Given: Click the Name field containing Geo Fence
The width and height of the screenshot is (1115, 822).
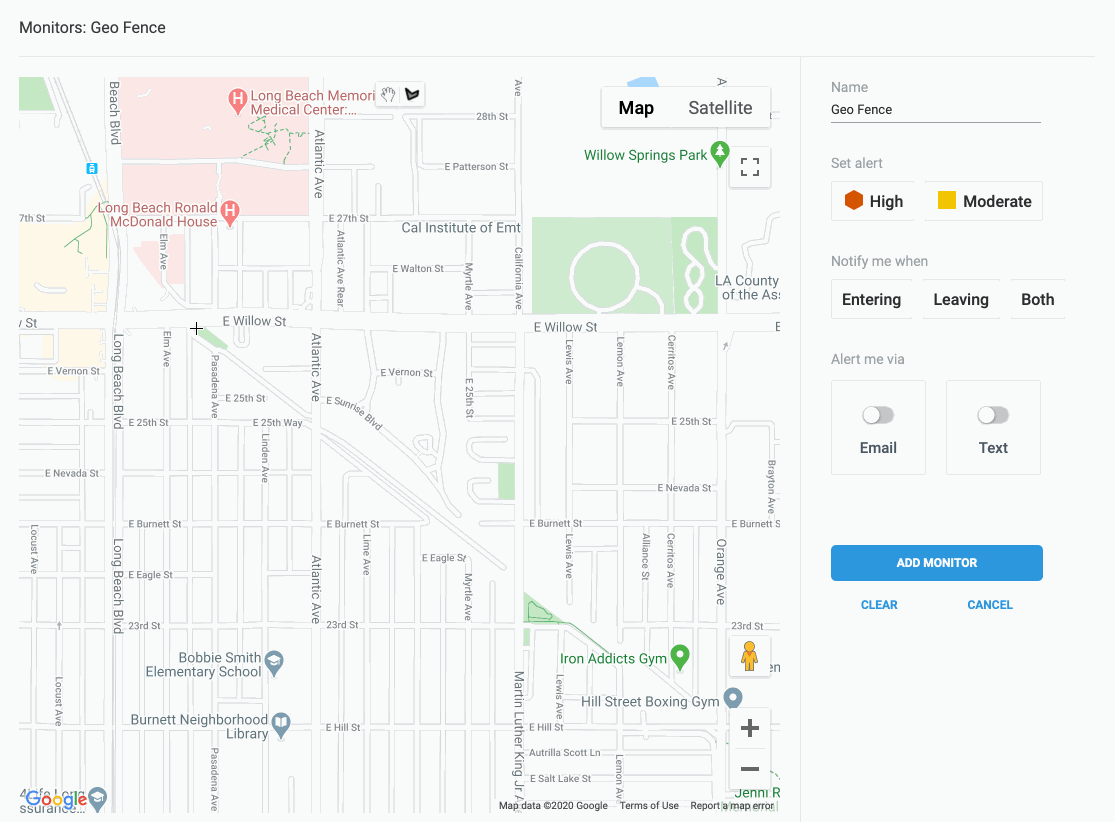Looking at the screenshot, I should click(935, 109).
